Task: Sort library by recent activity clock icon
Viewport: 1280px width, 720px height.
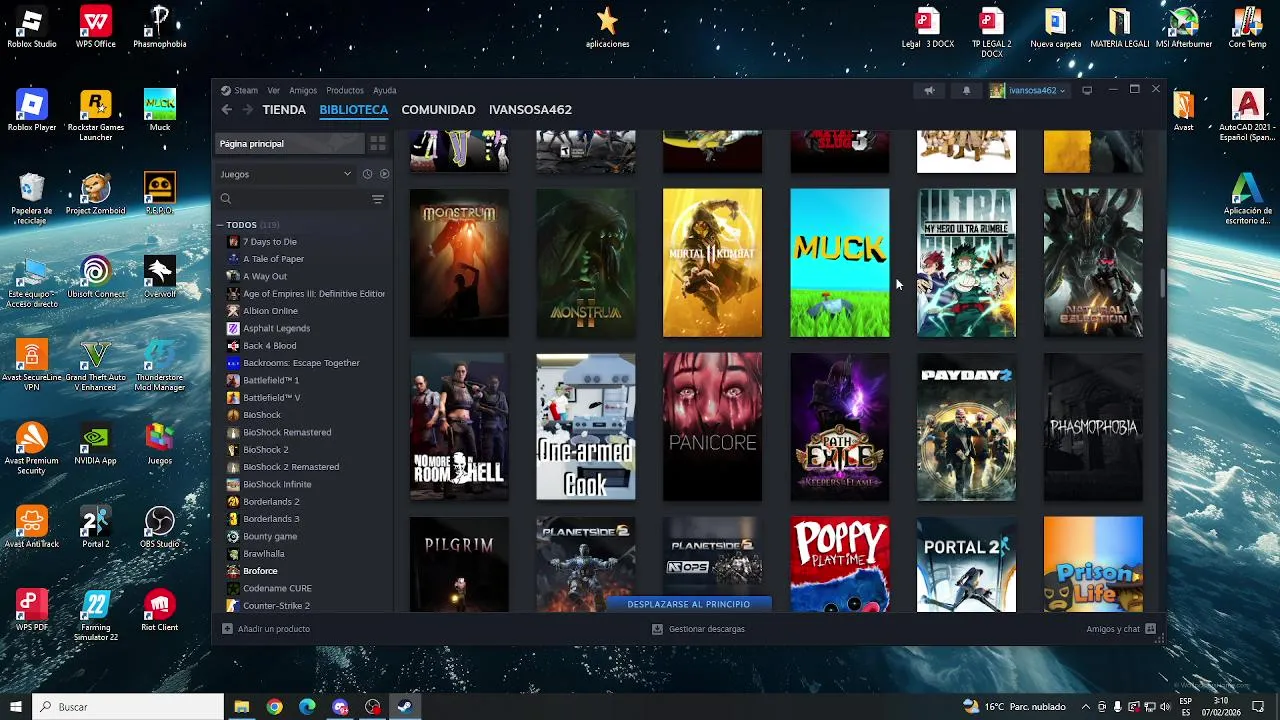Action: [x=367, y=174]
